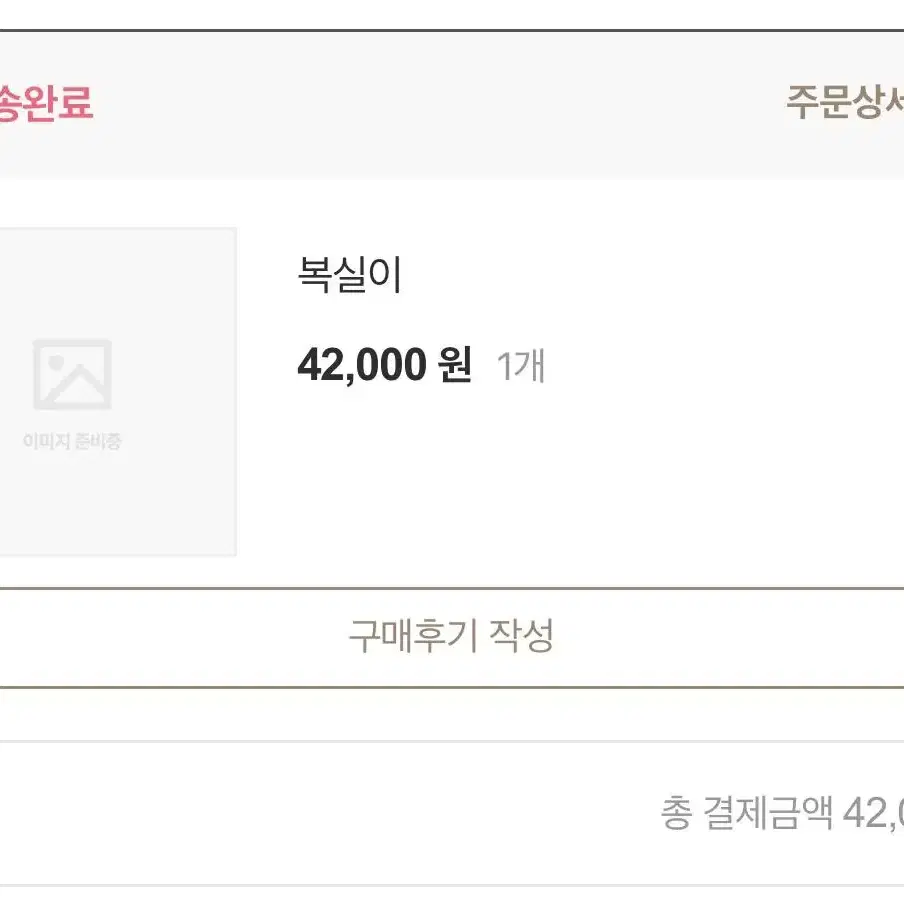Image resolution: width=904 pixels, height=904 pixels.
Task: Open the 주문상세 order details link
Action: click(x=845, y=102)
